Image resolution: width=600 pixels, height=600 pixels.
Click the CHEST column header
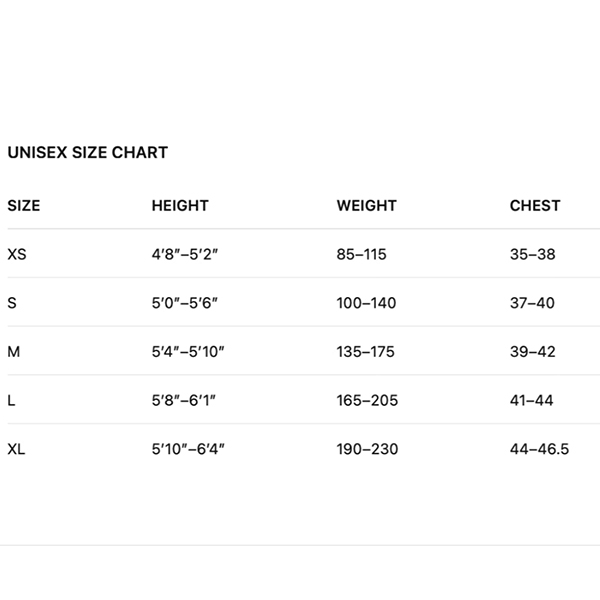pos(535,206)
